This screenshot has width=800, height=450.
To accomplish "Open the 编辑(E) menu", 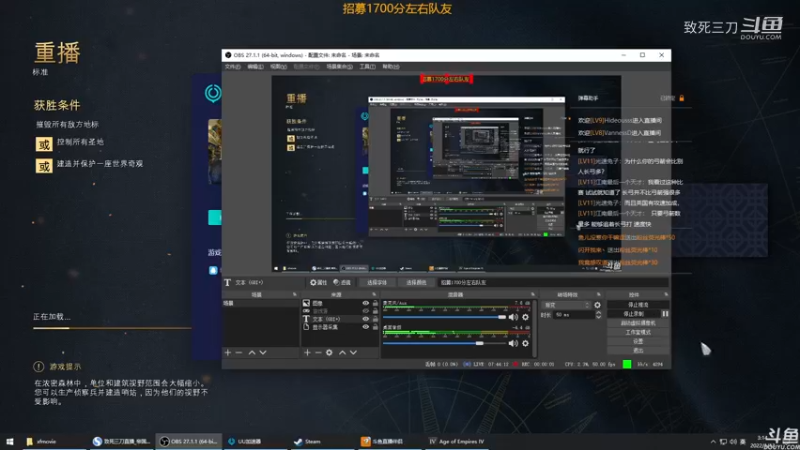I will coord(255,67).
